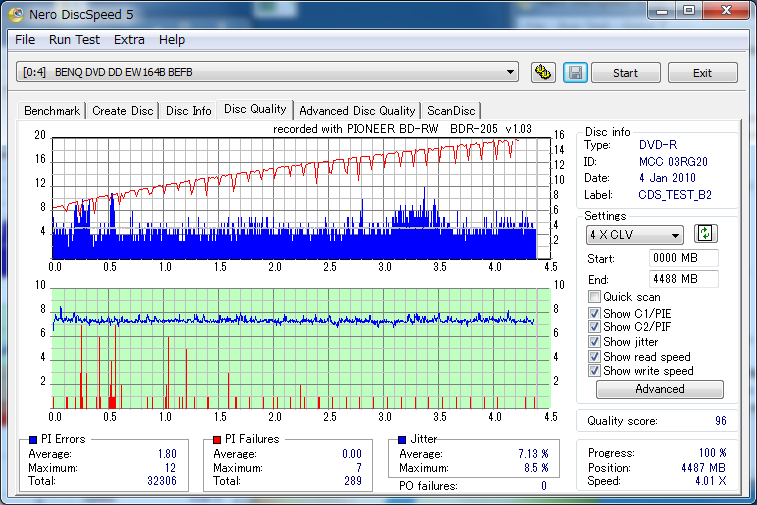The width and height of the screenshot is (757, 505).
Task: Open the Extra menu
Action: point(129,40)
